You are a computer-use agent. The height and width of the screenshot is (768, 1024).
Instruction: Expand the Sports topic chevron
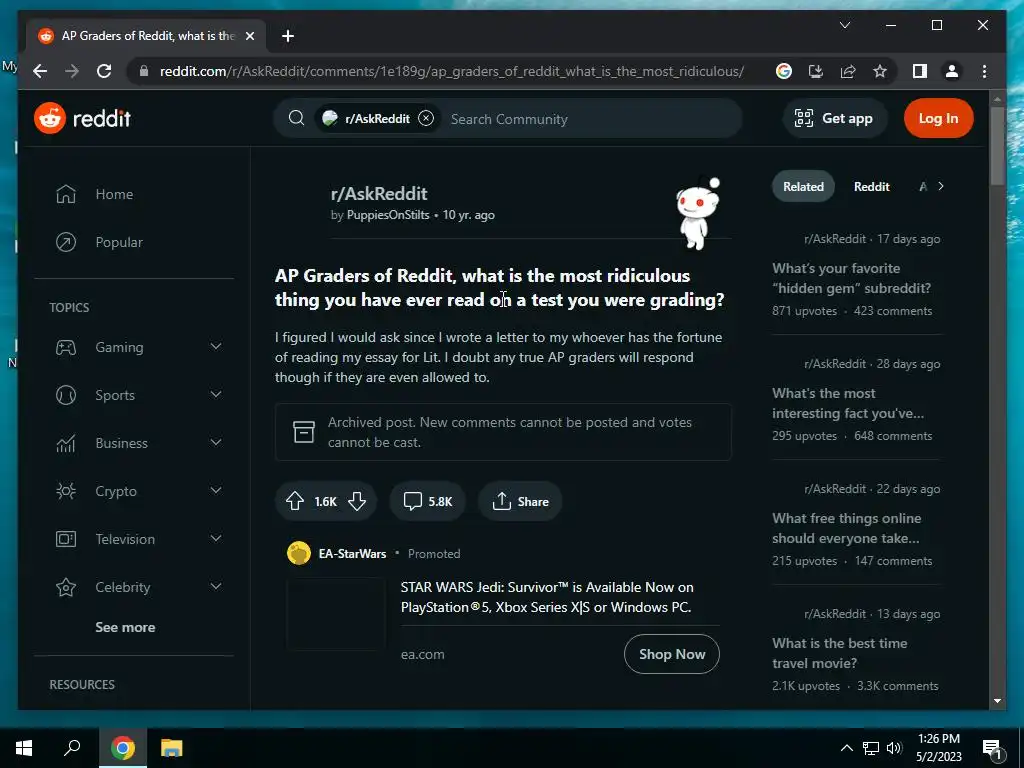216,394
